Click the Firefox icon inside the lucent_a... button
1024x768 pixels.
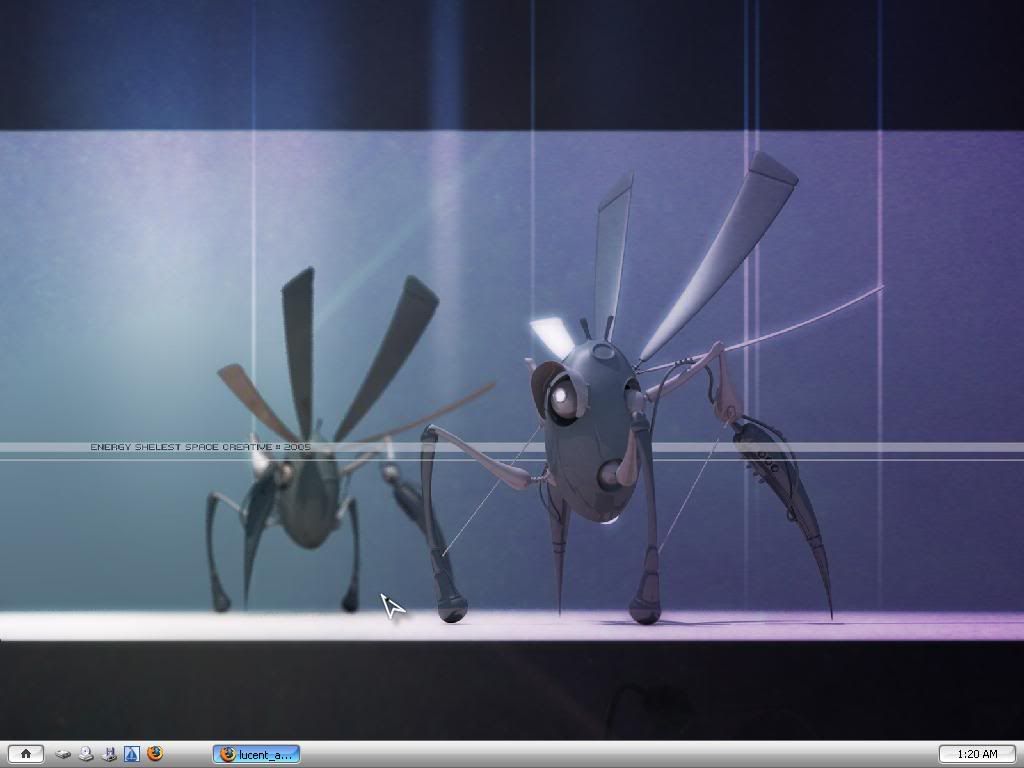click(x=227, y=754)
